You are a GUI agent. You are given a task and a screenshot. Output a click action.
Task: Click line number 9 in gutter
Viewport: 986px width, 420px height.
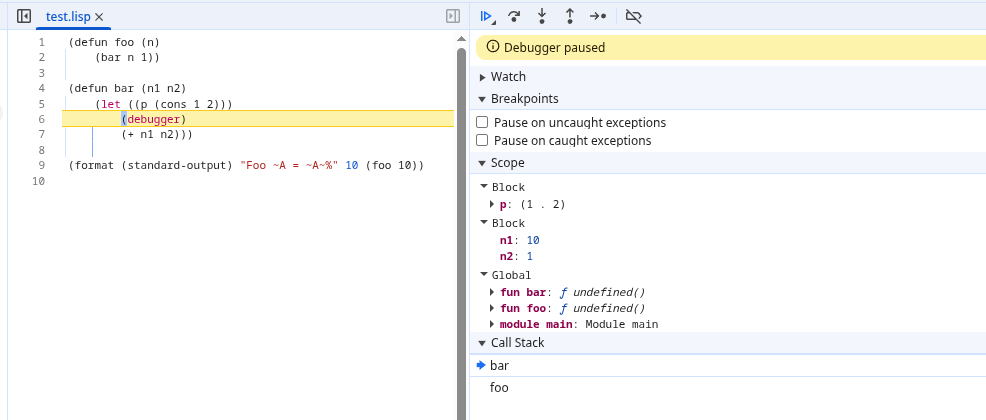click(41, 165)
